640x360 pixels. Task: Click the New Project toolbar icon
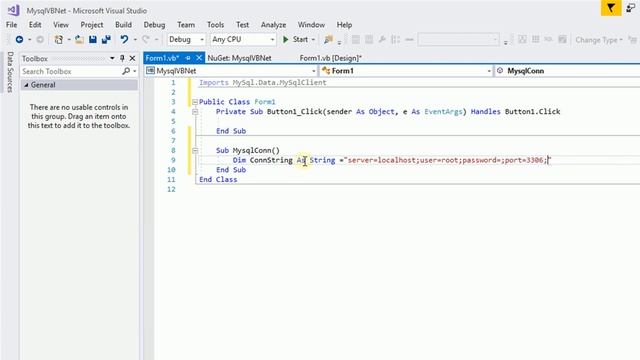point(59,40)
